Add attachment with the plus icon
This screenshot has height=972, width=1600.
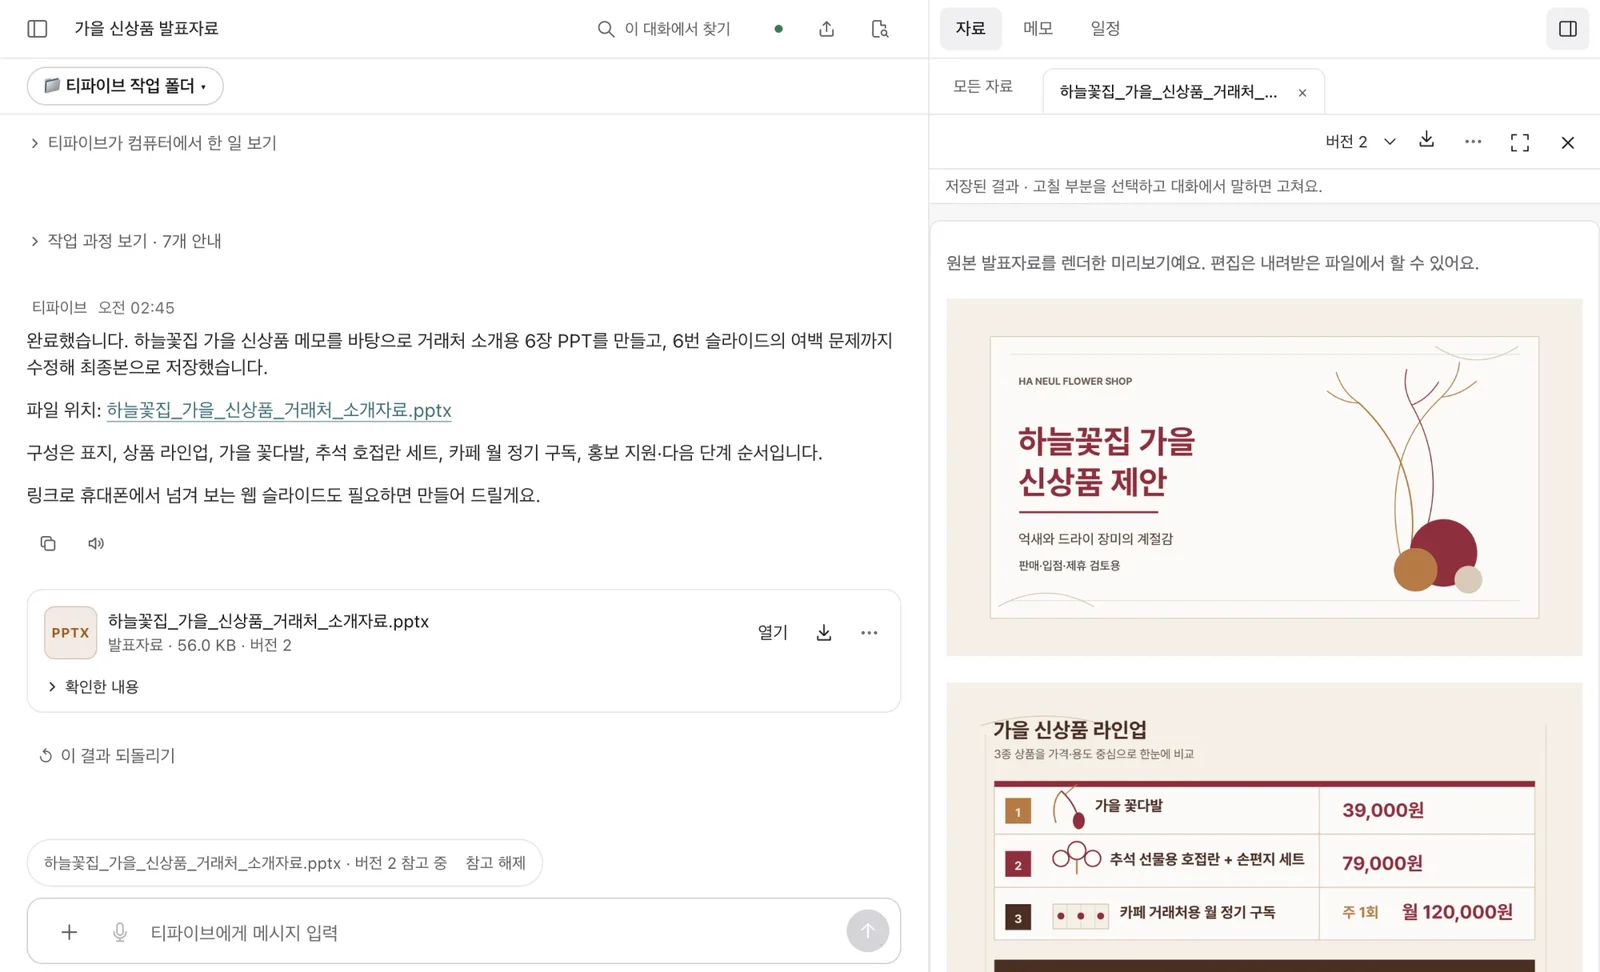[69, 932]
